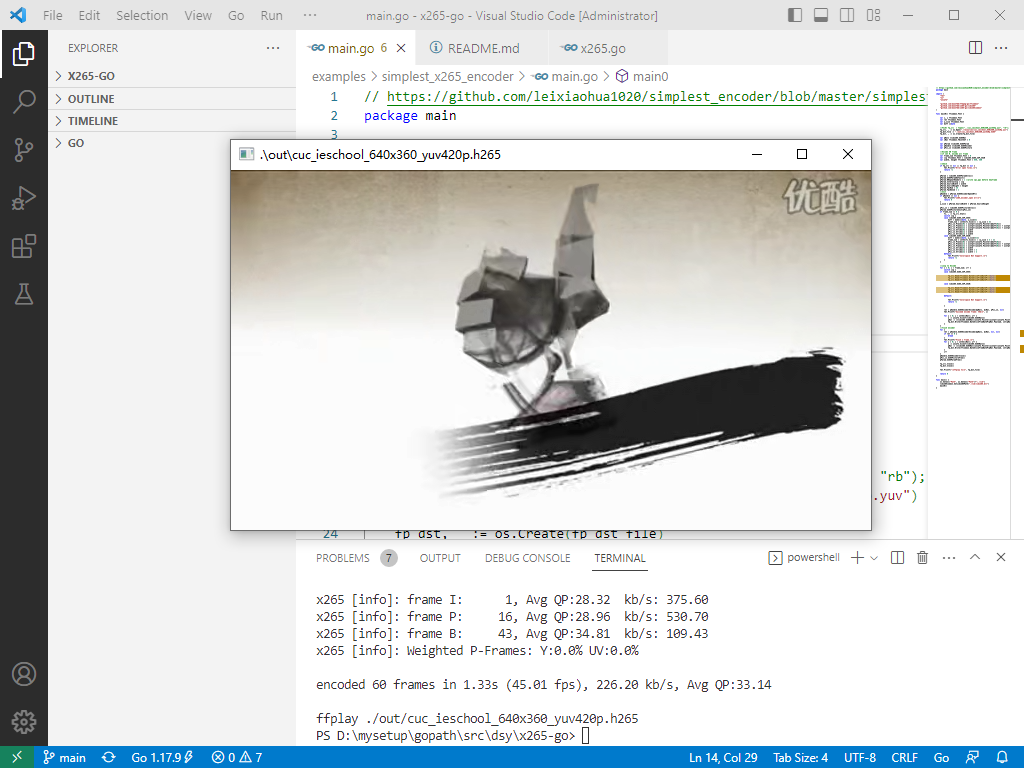
Task: Open the Run menu
Action: 271,15
